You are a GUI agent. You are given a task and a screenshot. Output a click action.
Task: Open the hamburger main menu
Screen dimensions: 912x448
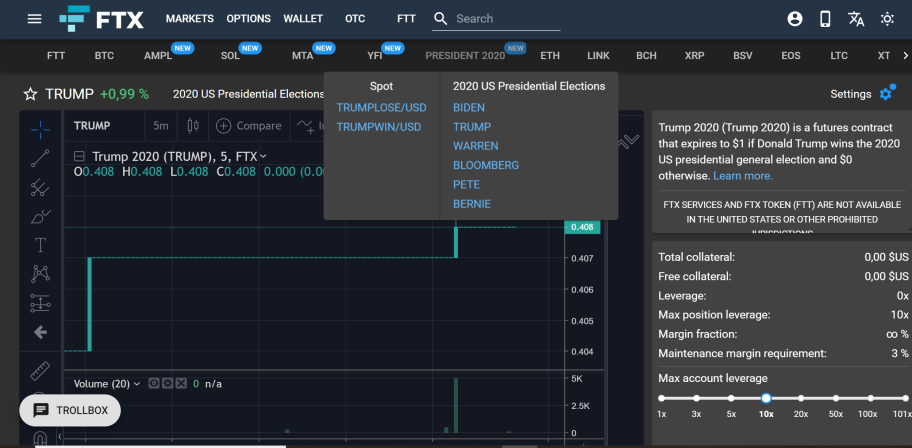(34, 19)
